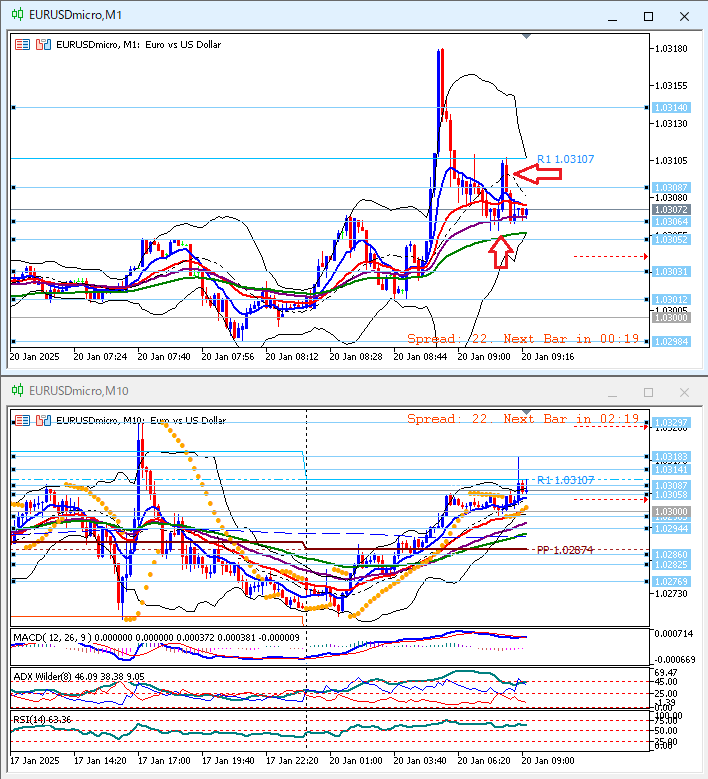Maximize the EURUSDmicro,M1 chart window
708x779 pixels.
(648, 16)
